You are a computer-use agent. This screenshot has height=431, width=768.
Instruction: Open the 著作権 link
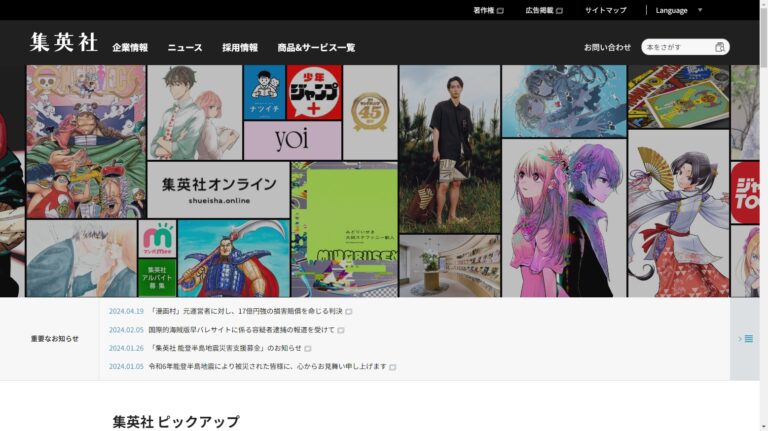pyautogui.click(x=483, y=10)
